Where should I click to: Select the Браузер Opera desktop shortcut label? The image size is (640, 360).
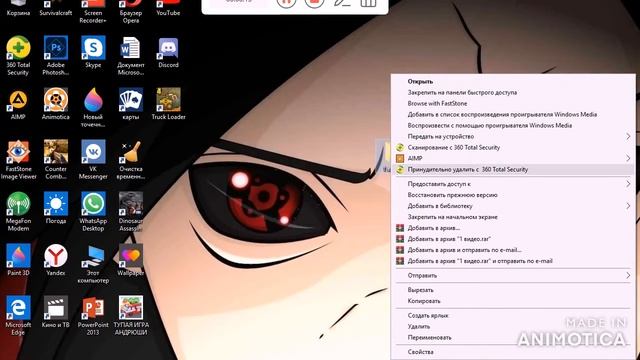click(131, 16)
